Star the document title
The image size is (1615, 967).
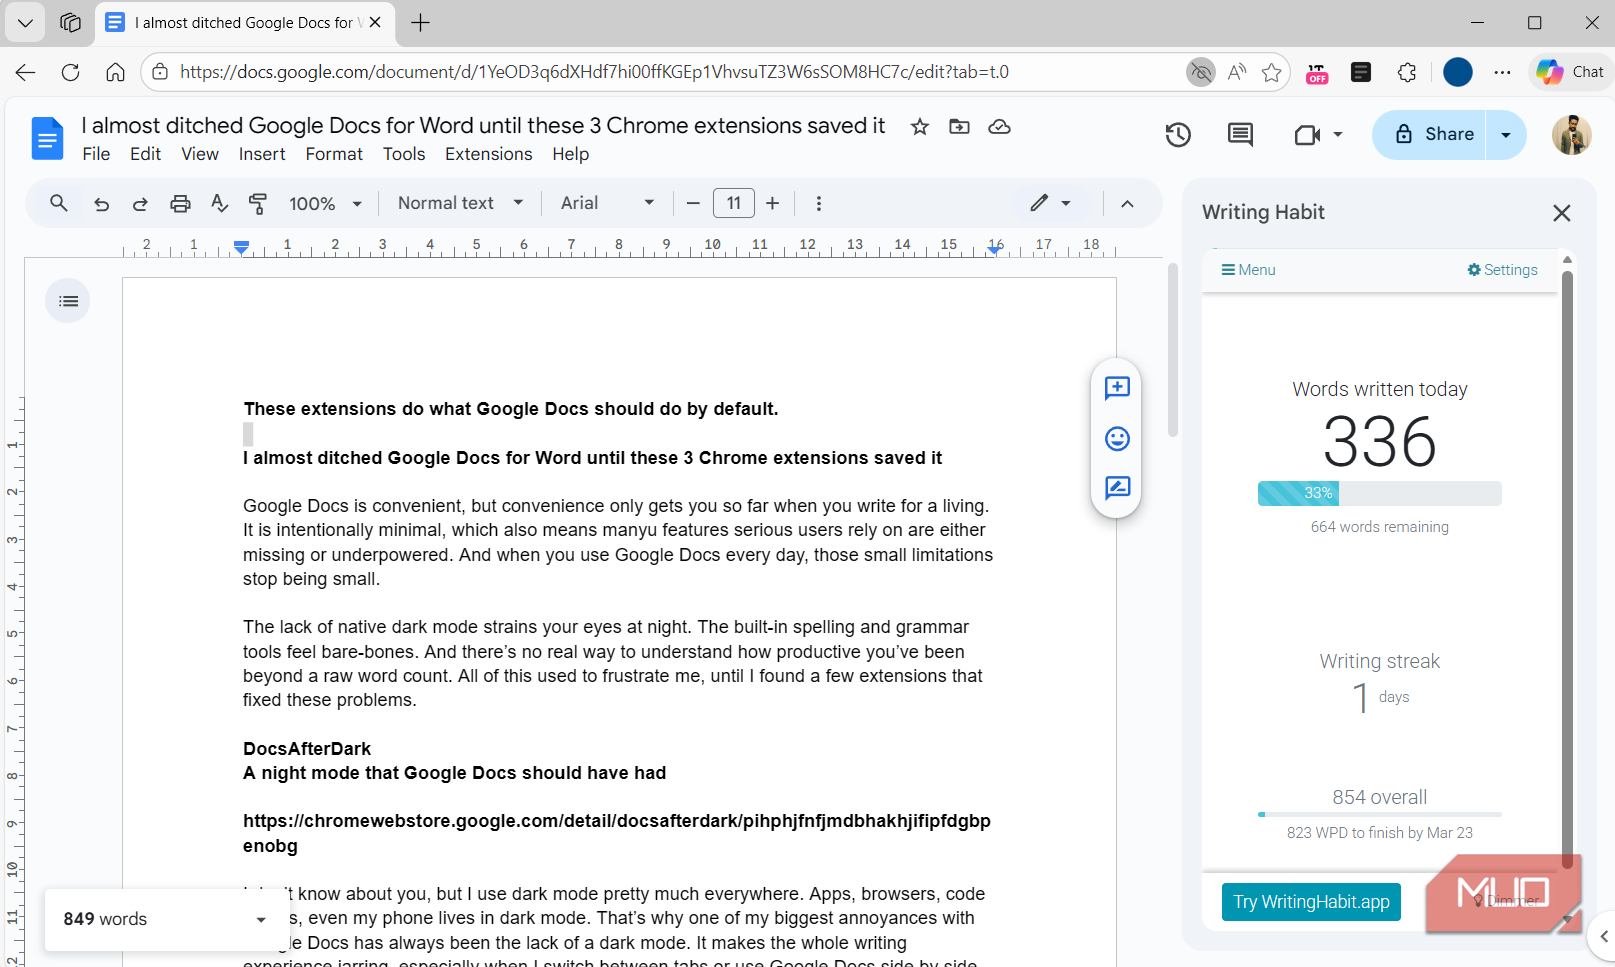point(920,127)
